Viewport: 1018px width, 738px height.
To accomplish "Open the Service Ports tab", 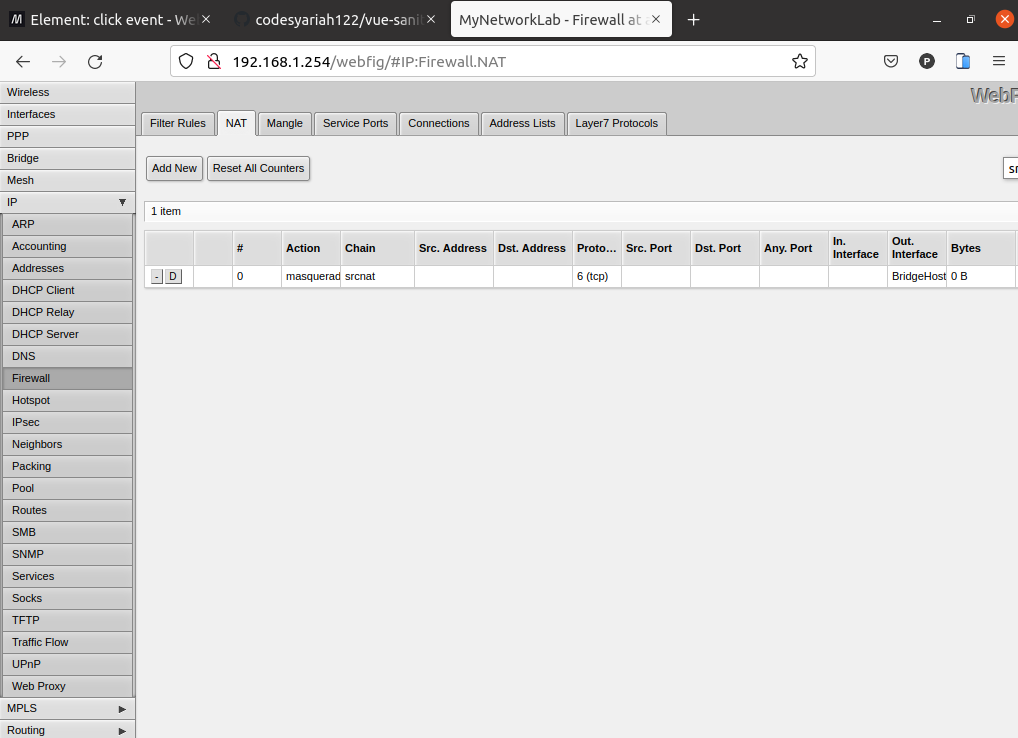I will tap(355, 123).
